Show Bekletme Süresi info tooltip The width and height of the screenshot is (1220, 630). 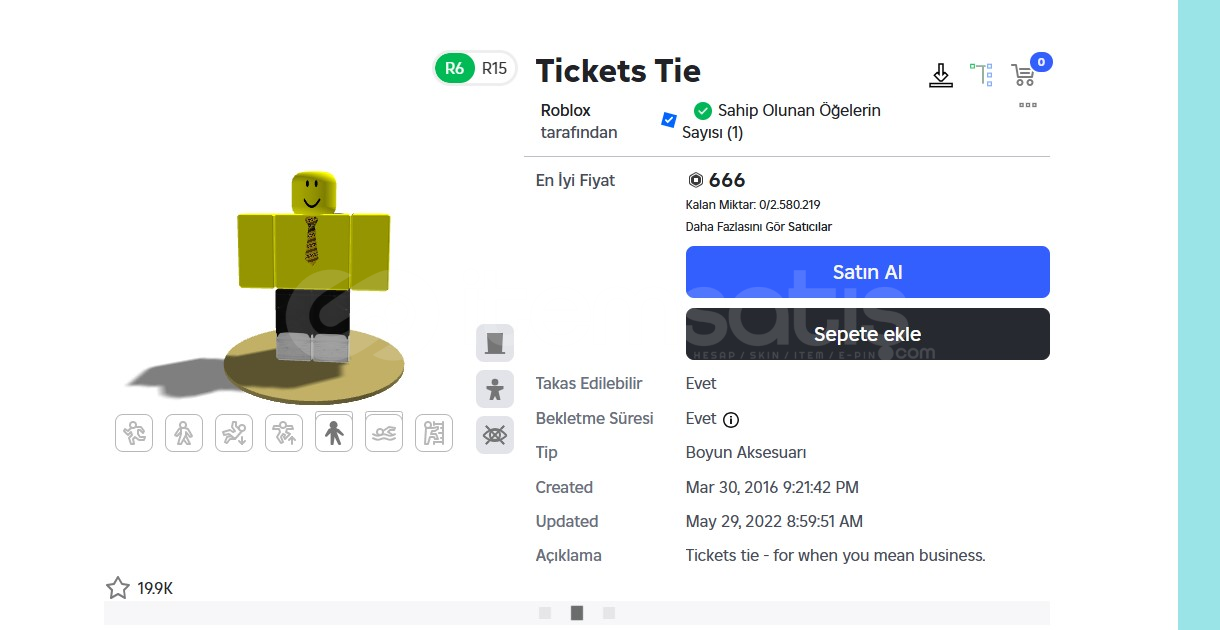tap(731, 419)
